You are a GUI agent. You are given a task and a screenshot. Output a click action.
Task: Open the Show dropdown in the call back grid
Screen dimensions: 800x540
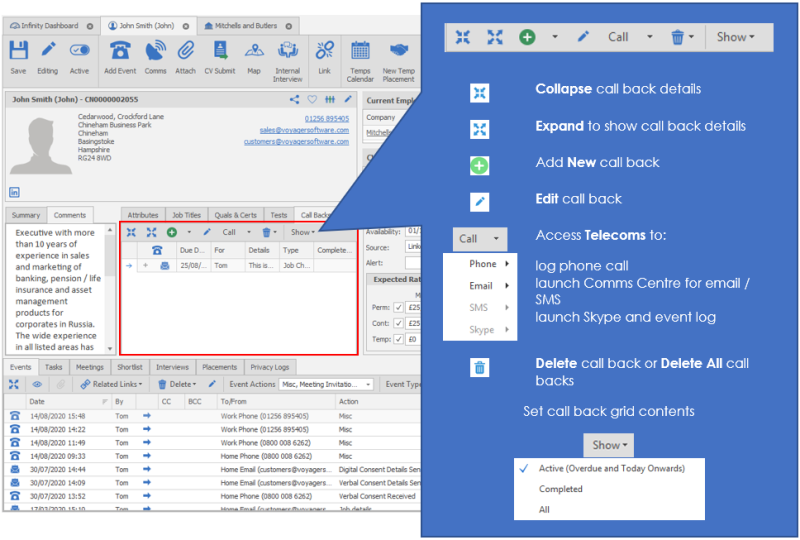(301, 232)
